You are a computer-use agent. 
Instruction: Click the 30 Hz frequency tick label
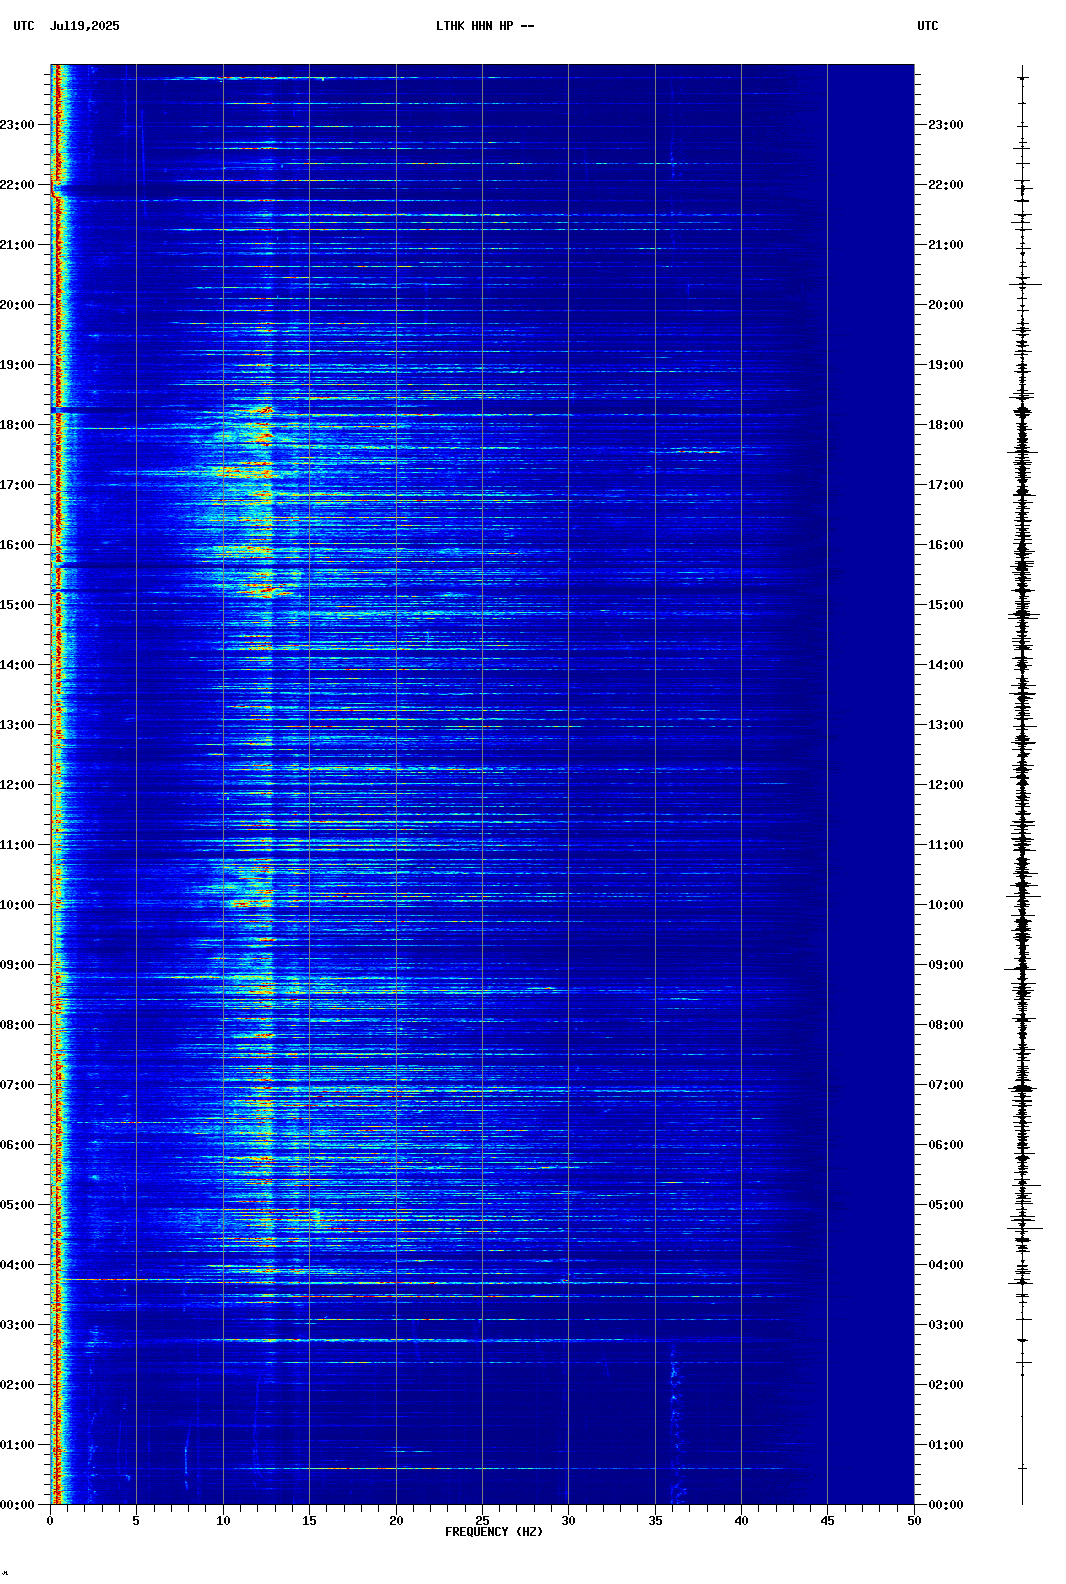pyautogui.click(x=568, y=1521)
